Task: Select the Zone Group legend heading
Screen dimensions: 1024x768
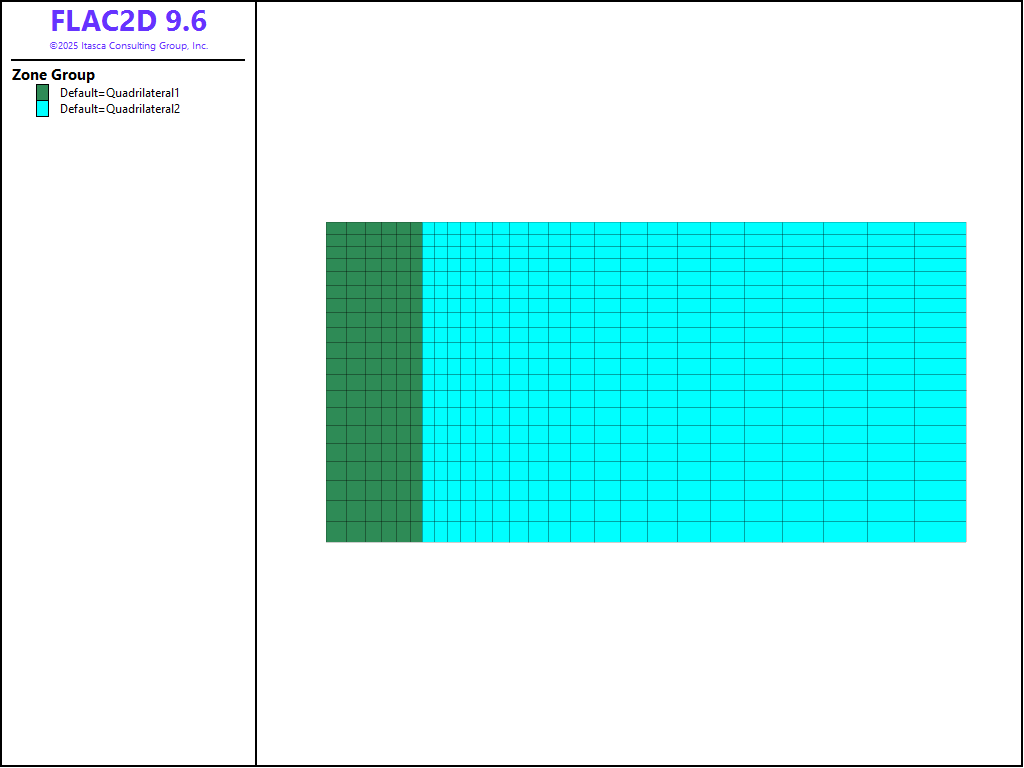Action: (x=53, y=75)
